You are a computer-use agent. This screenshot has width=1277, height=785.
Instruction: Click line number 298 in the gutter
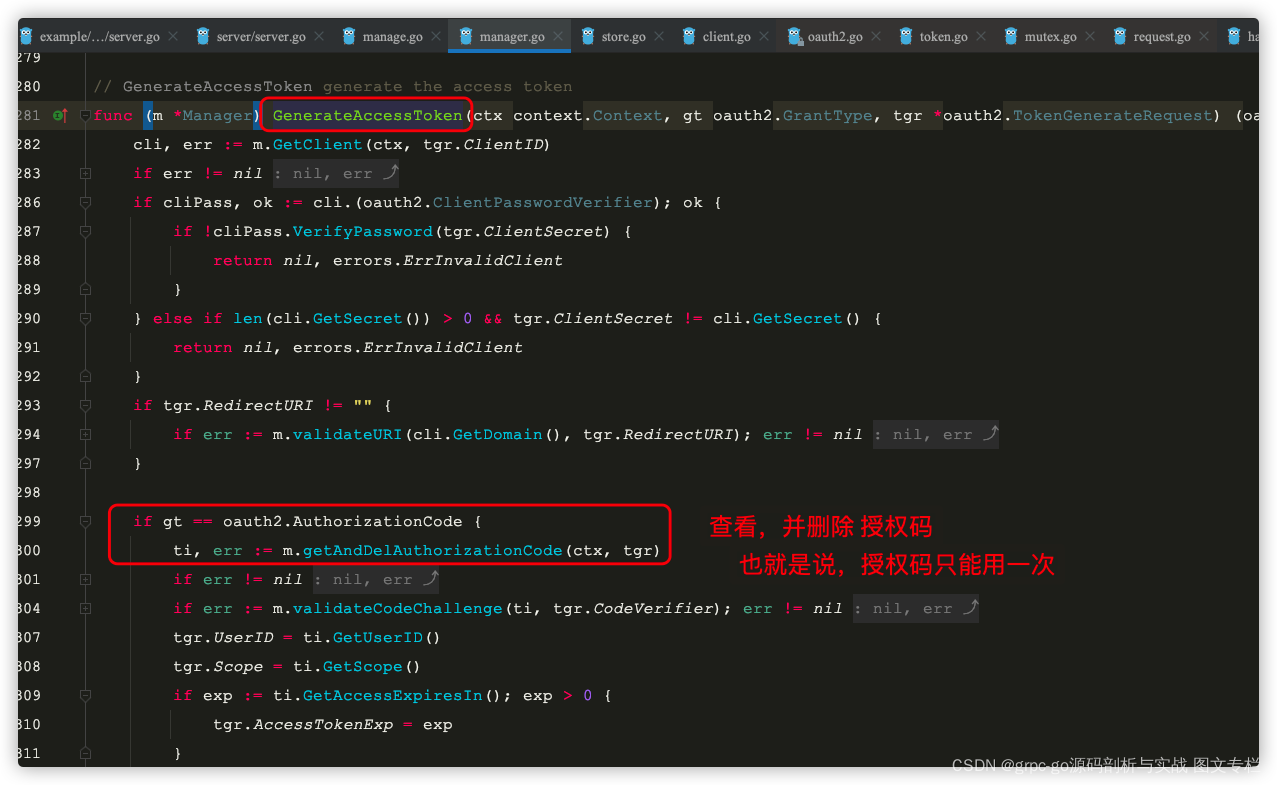[x=29, y=493]
